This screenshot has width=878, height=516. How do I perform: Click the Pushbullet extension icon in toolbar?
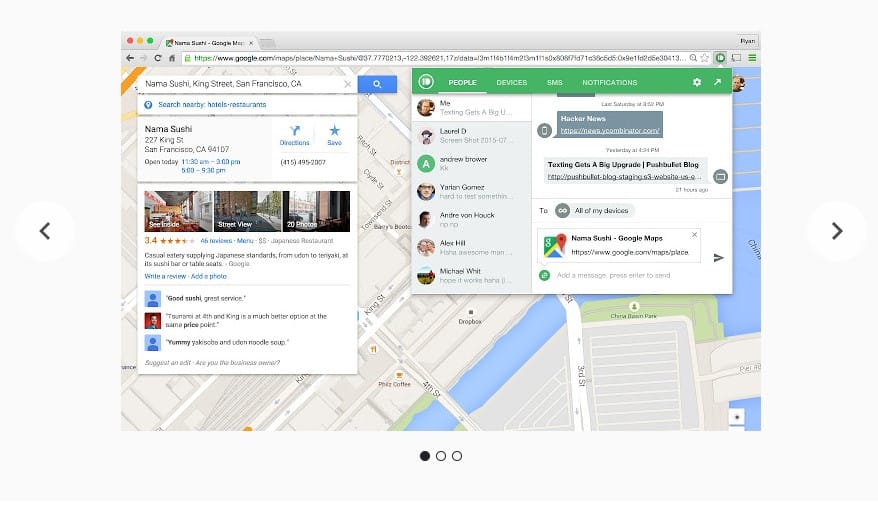(x=720, y=58)
